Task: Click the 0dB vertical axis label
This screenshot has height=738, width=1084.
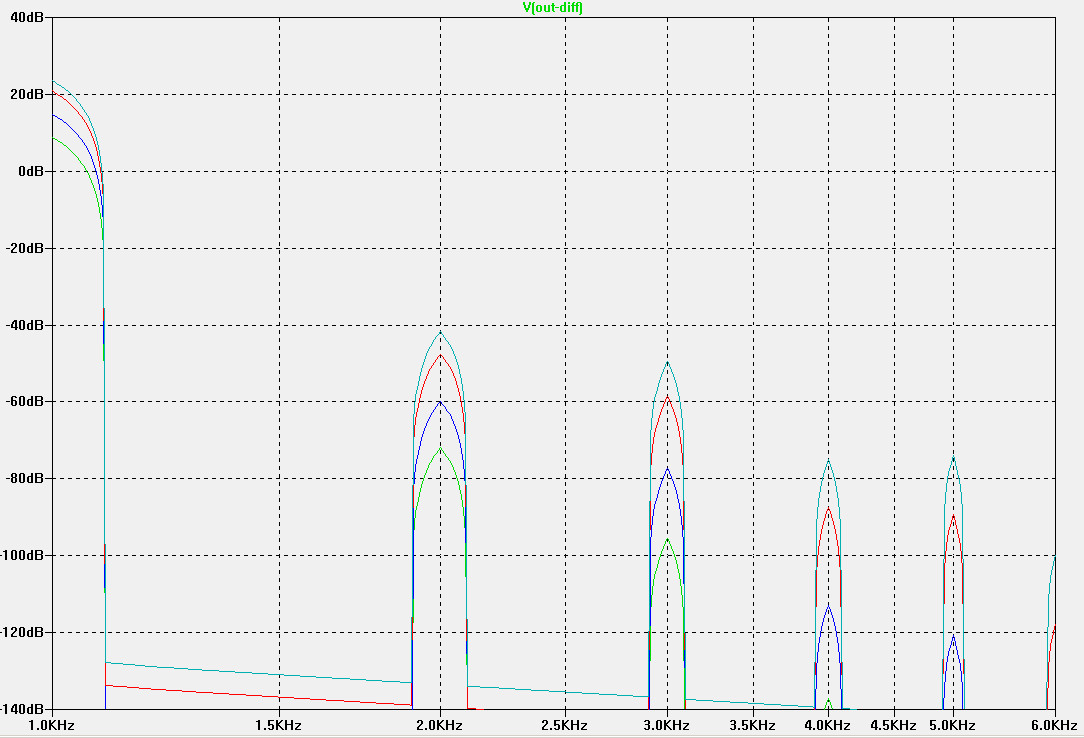Action: point(30,171)
